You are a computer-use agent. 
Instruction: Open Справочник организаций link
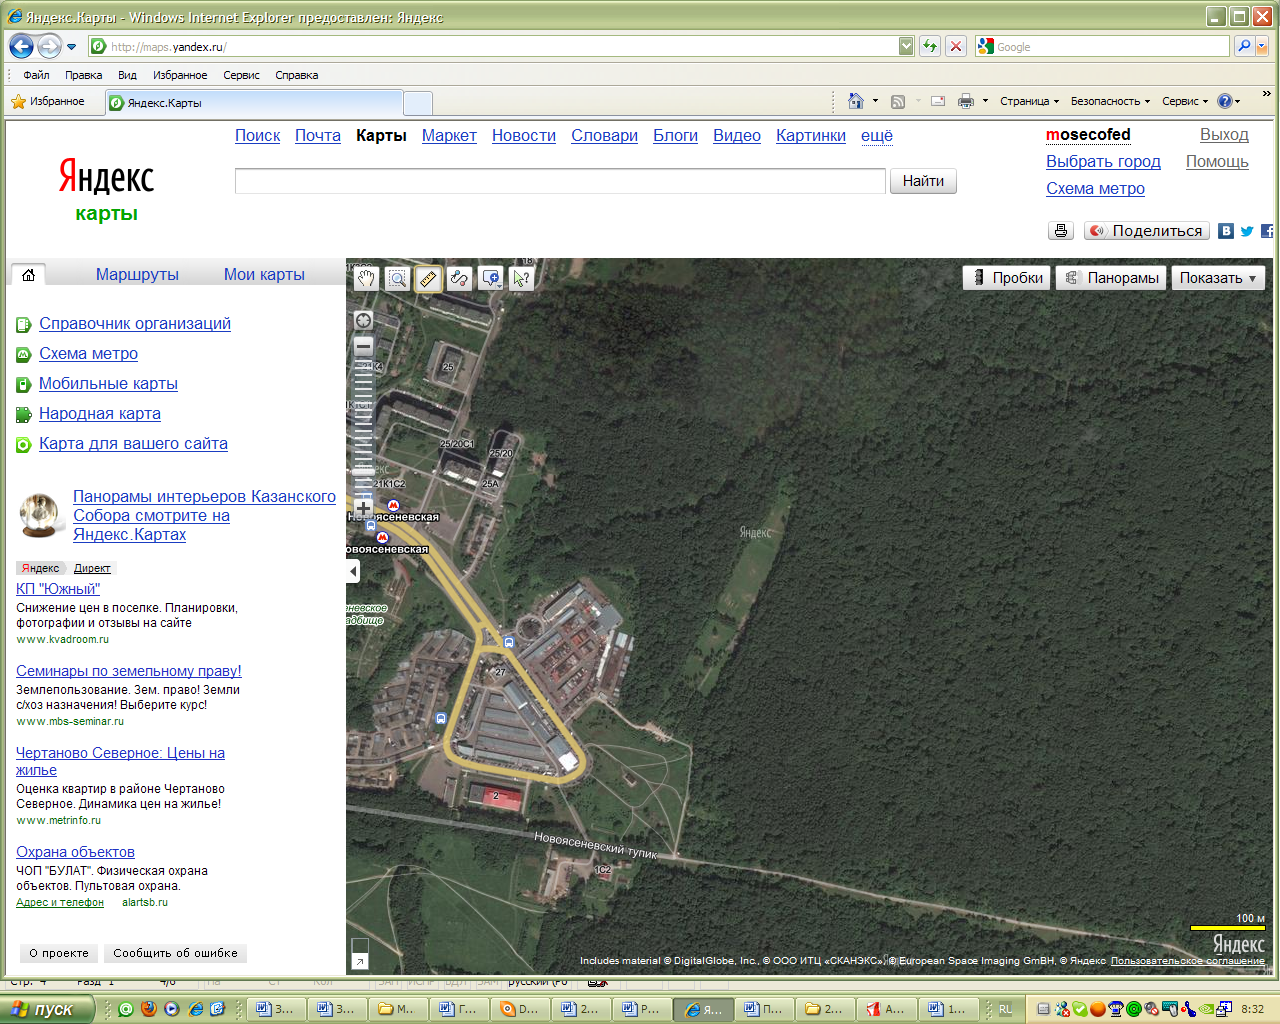tap(135, 323)
